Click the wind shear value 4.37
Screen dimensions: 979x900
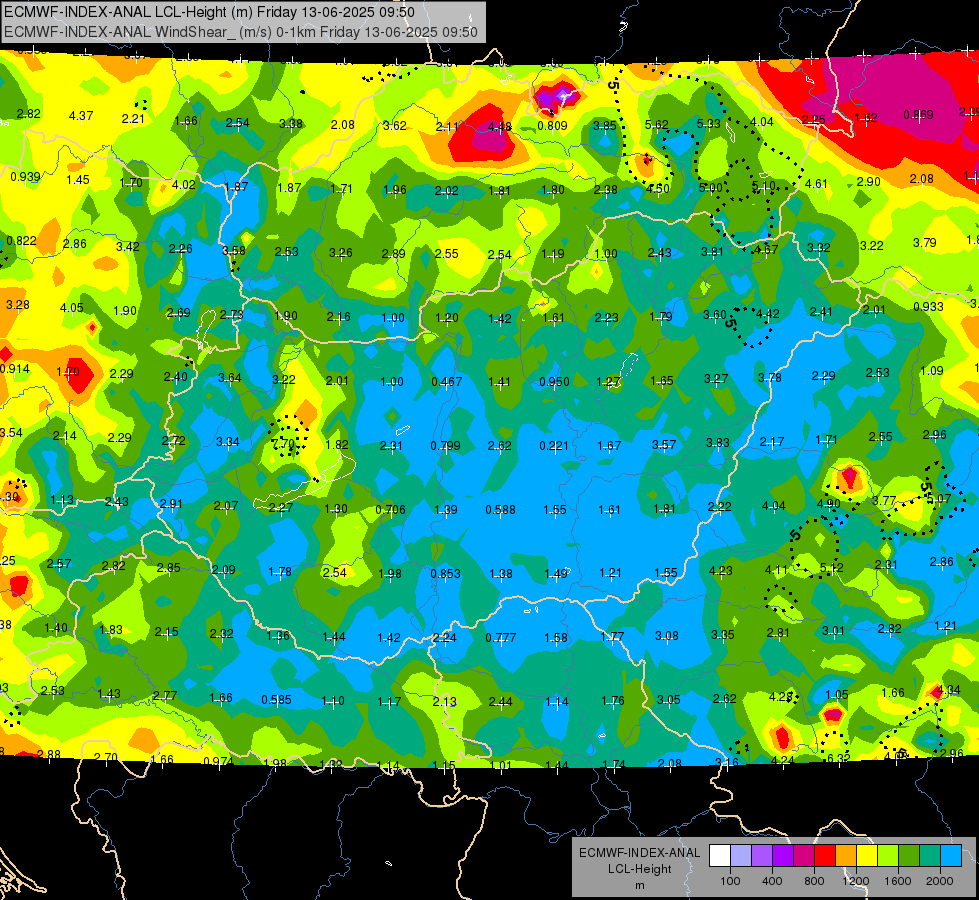81,116
